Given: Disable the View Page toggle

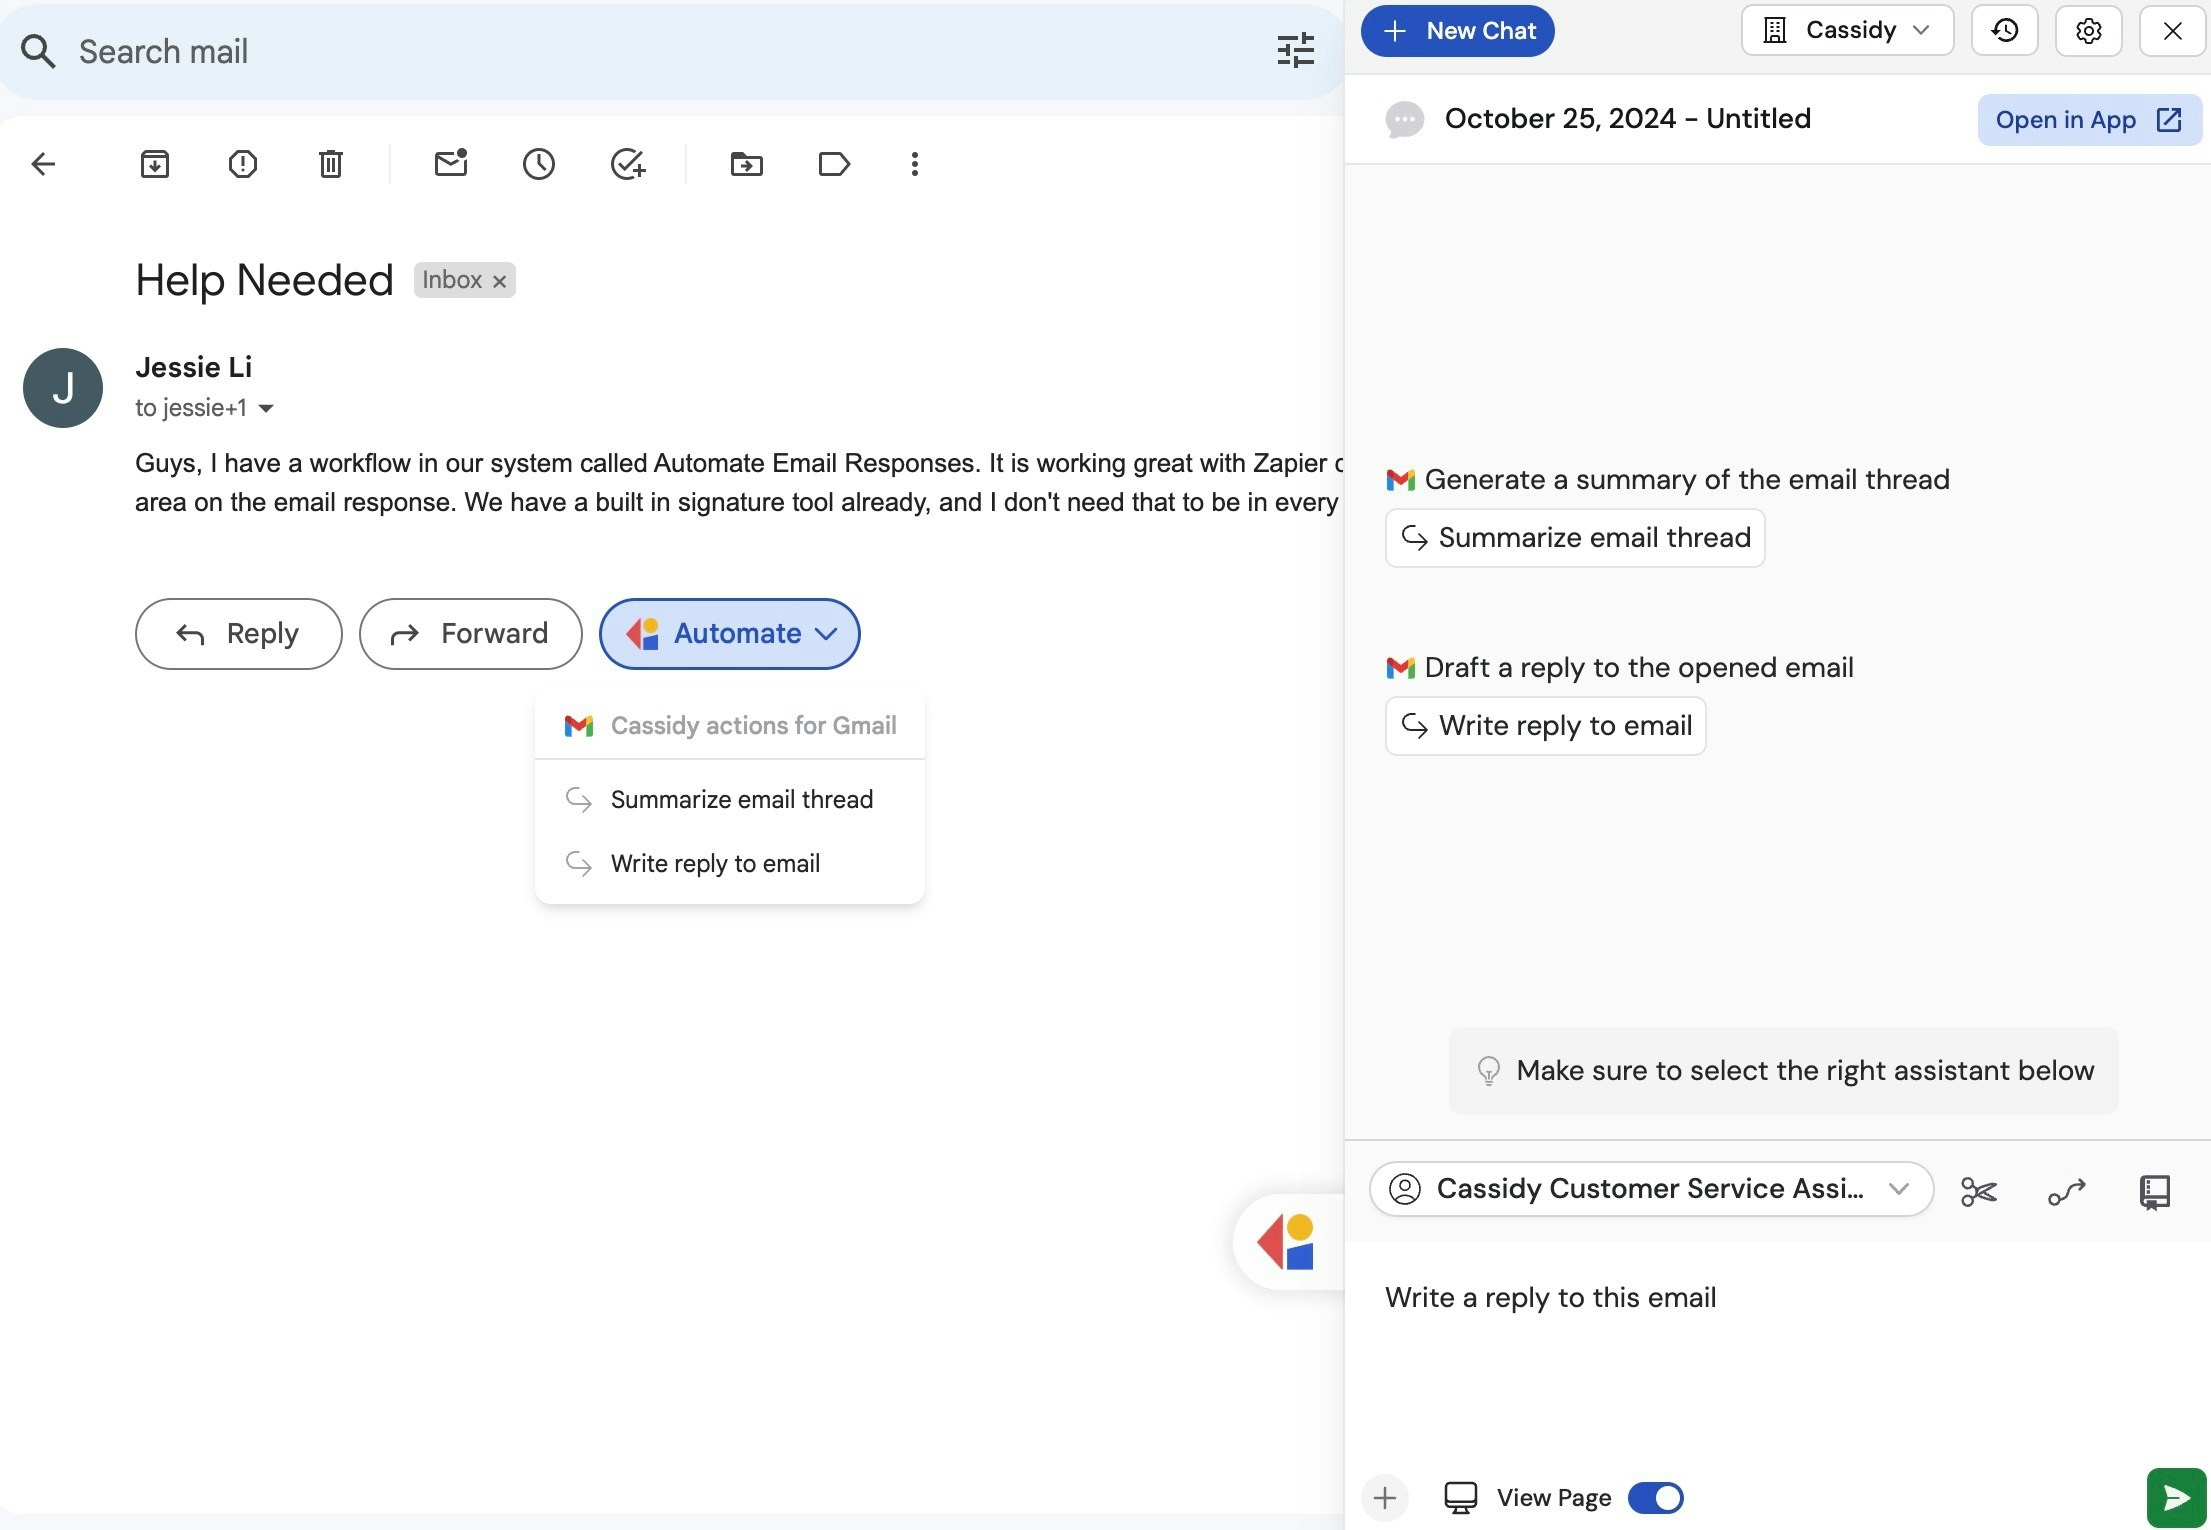Looking at the screenshot, I should point(1655,1497).
